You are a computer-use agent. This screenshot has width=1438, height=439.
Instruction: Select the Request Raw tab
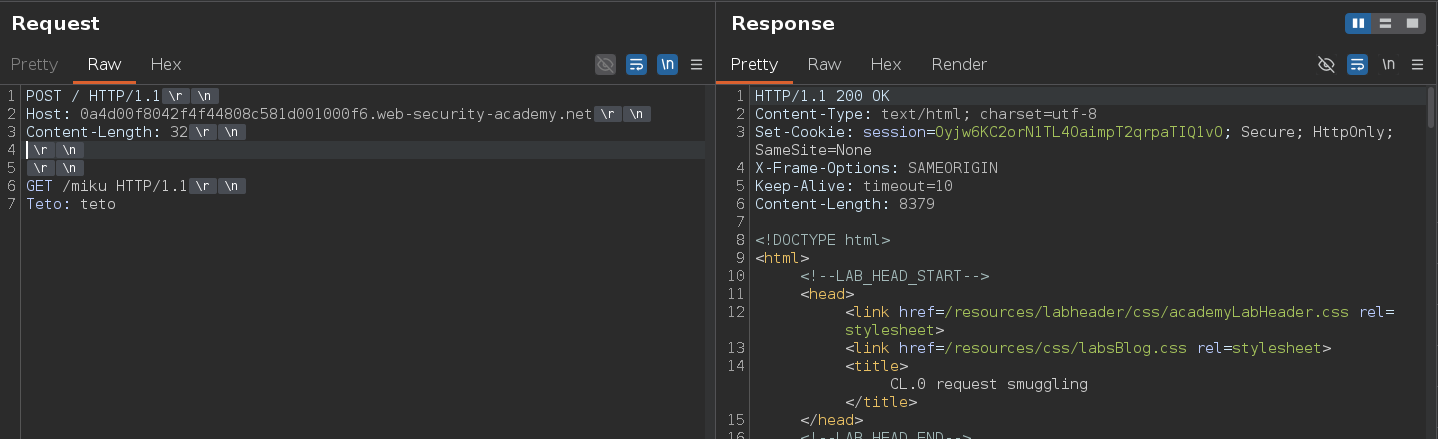click(104, 64)
